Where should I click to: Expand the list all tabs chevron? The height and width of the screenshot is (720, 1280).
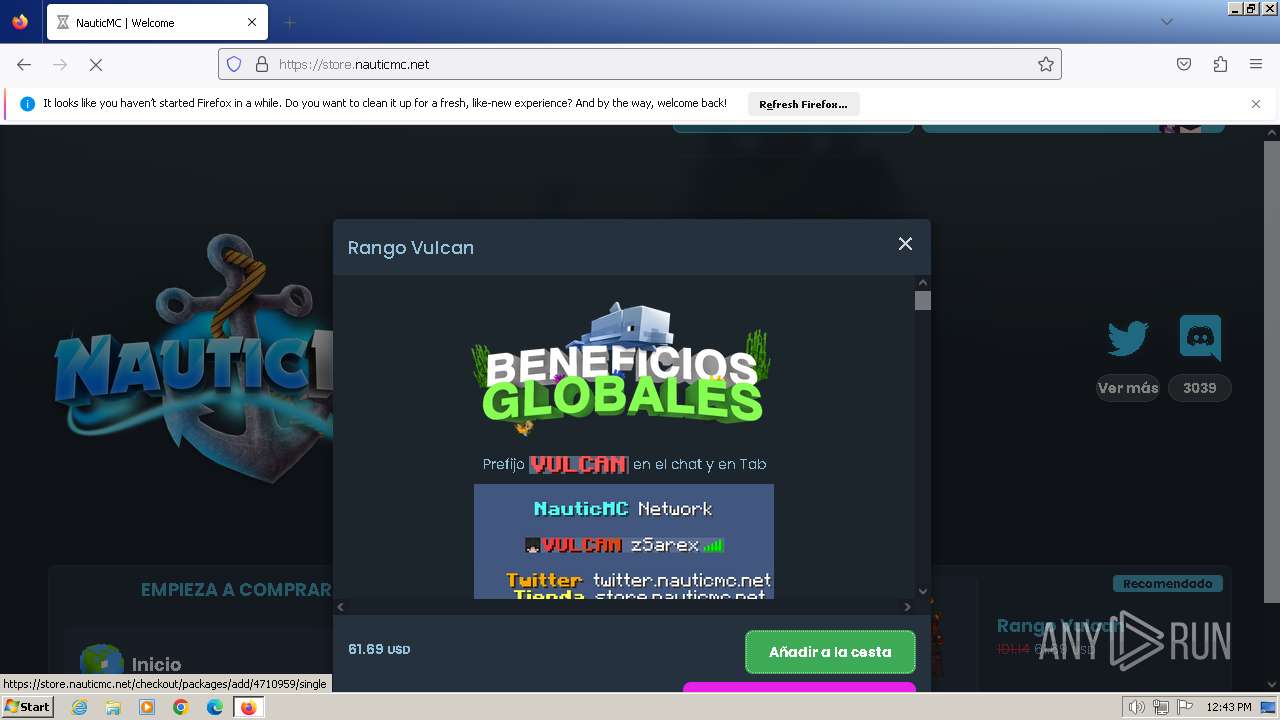tap(1166, 22)
